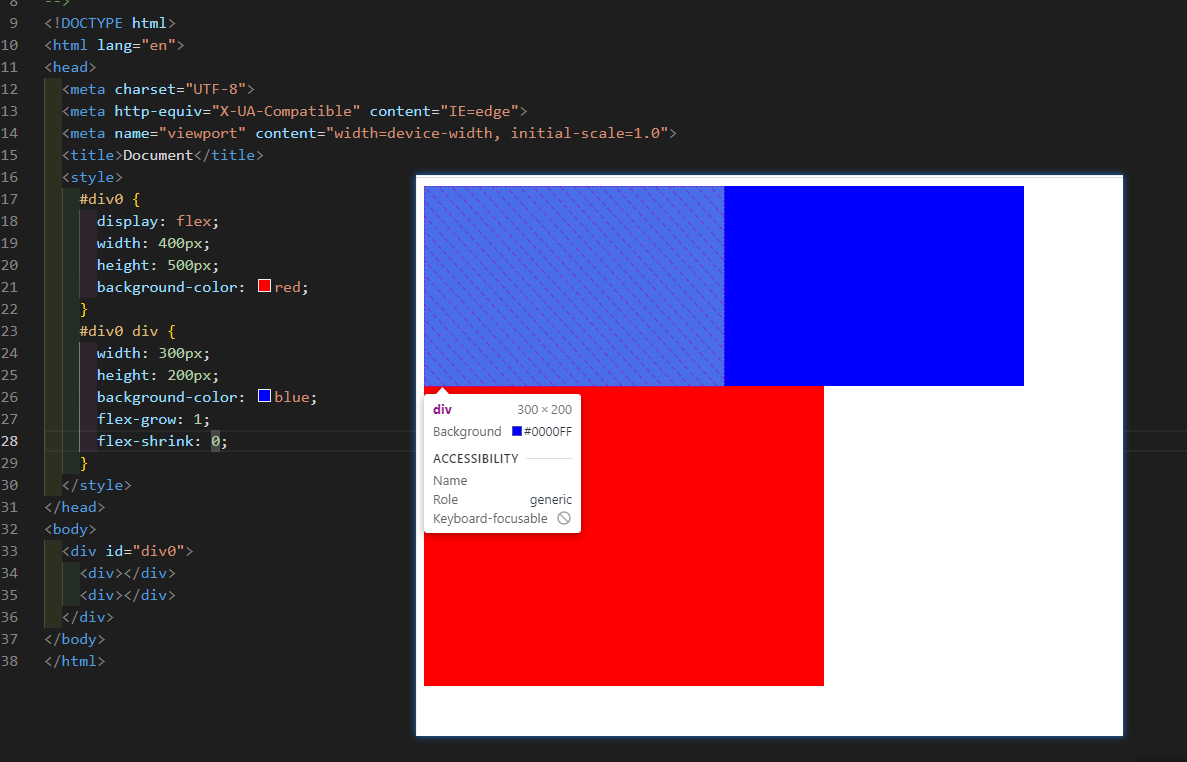
Task: Click the closing </style> tag on line 30
Action: coord(97,485)
